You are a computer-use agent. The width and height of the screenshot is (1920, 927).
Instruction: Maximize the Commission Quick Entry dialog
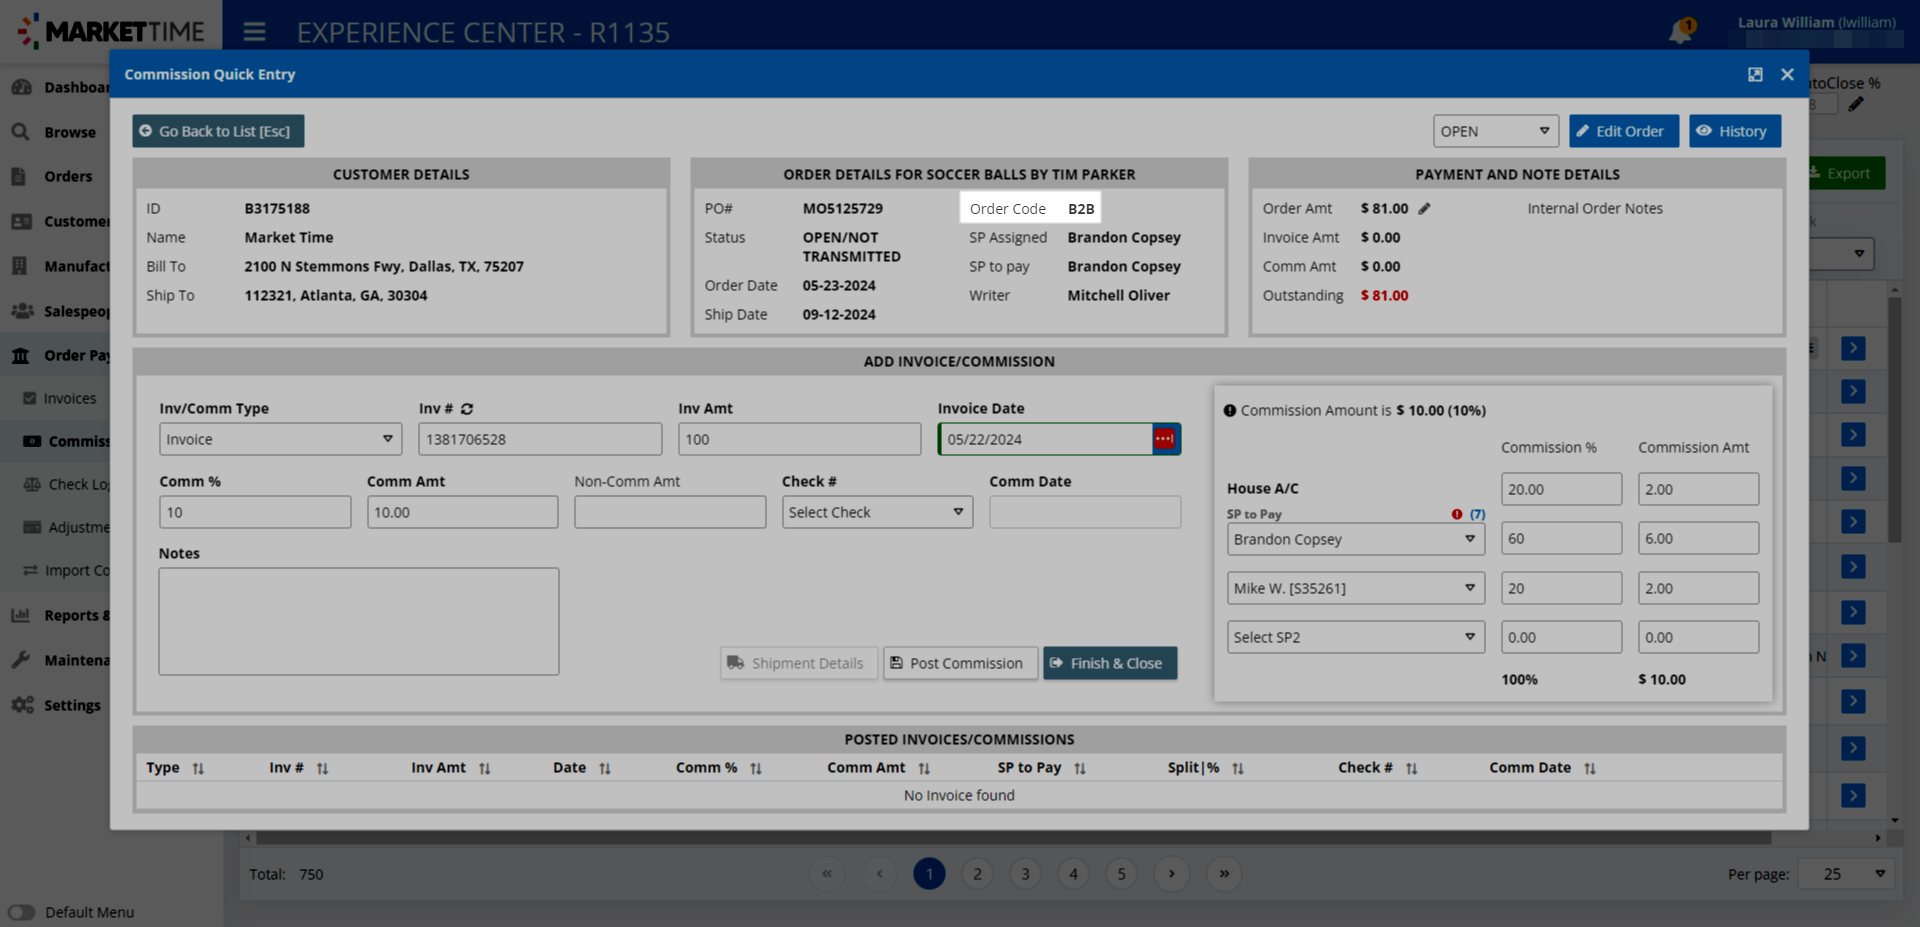pyautogui.click(x=1755, y=74)
